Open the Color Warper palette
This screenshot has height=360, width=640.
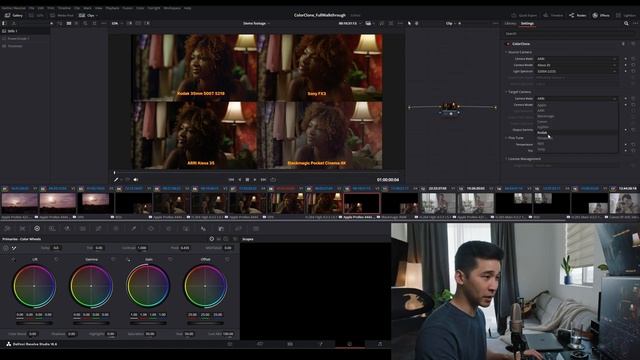click(116, 229)
